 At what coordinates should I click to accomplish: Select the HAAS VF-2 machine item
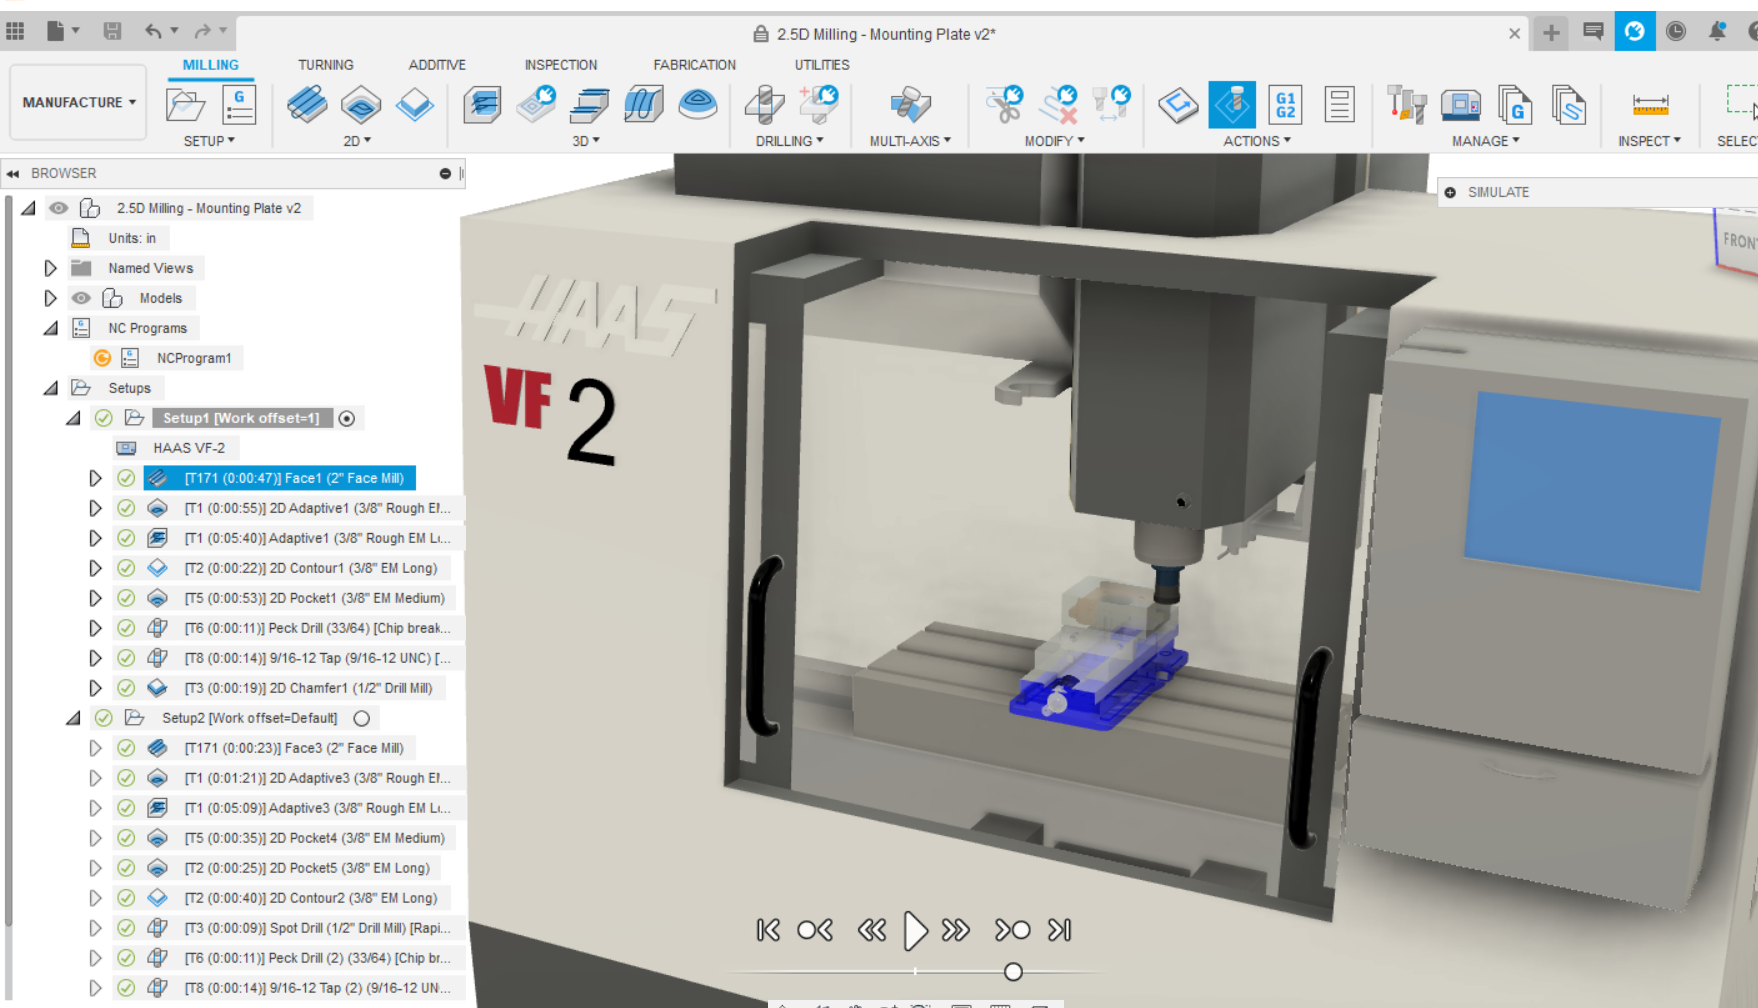click(189, 448)
